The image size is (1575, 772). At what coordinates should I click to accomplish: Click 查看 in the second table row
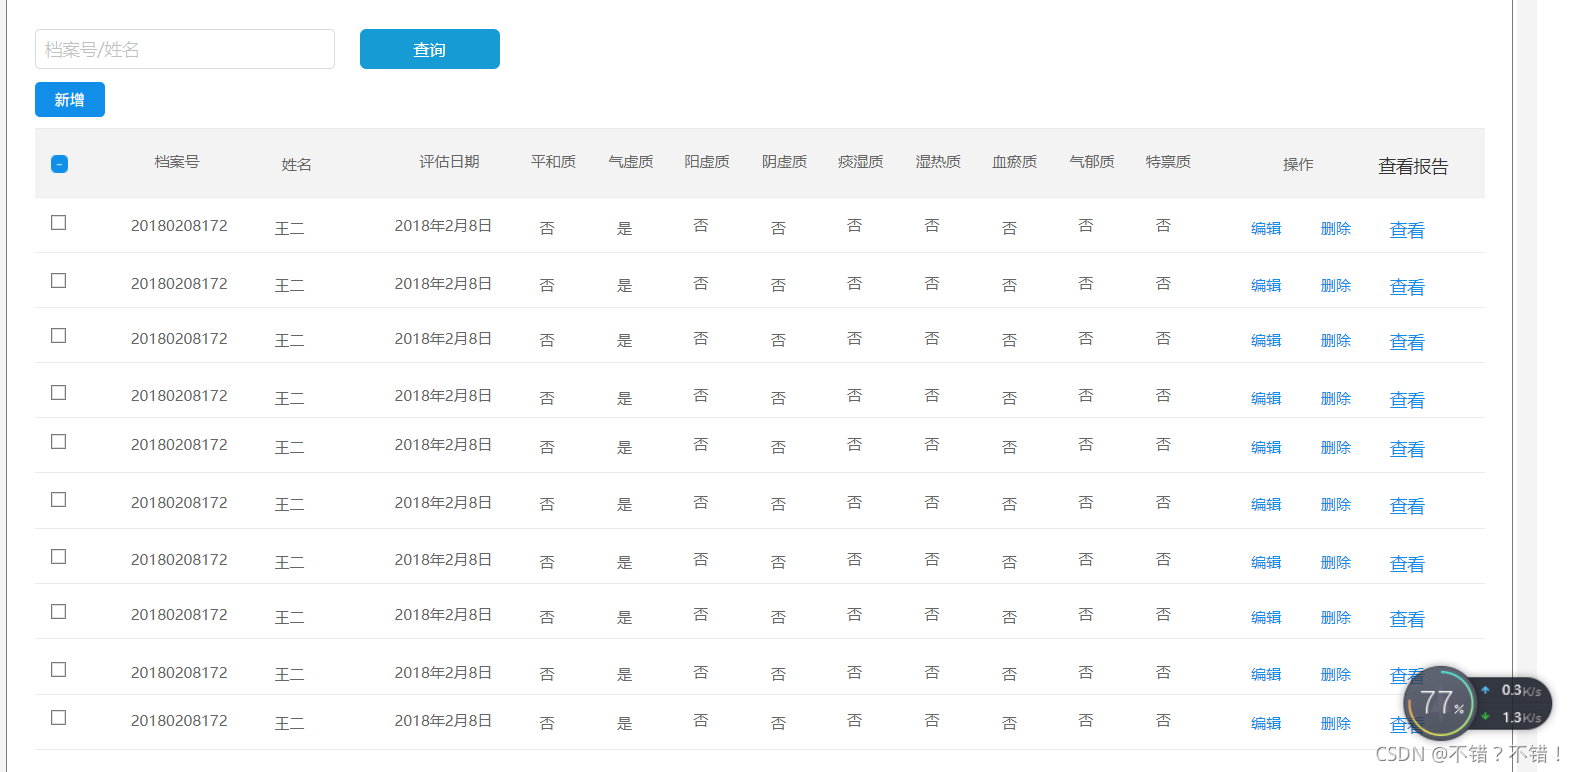click(1407, 287)
